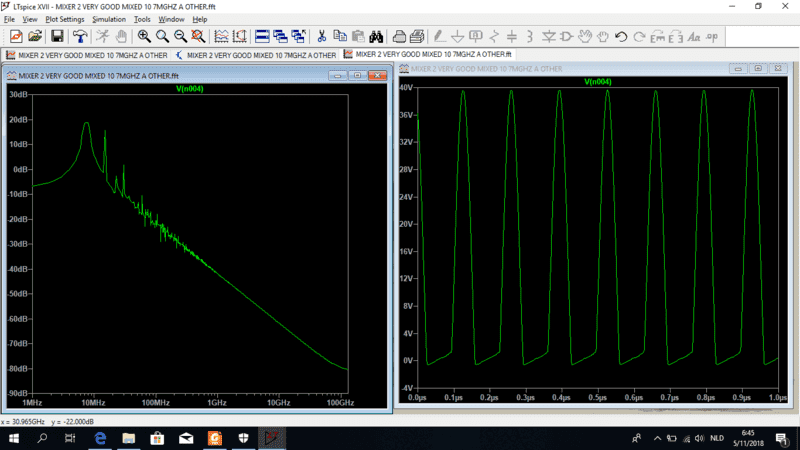Screen dimensions: 800x450
Task: Click the V(n004) label on FFT plot
Action: point(190,89)
